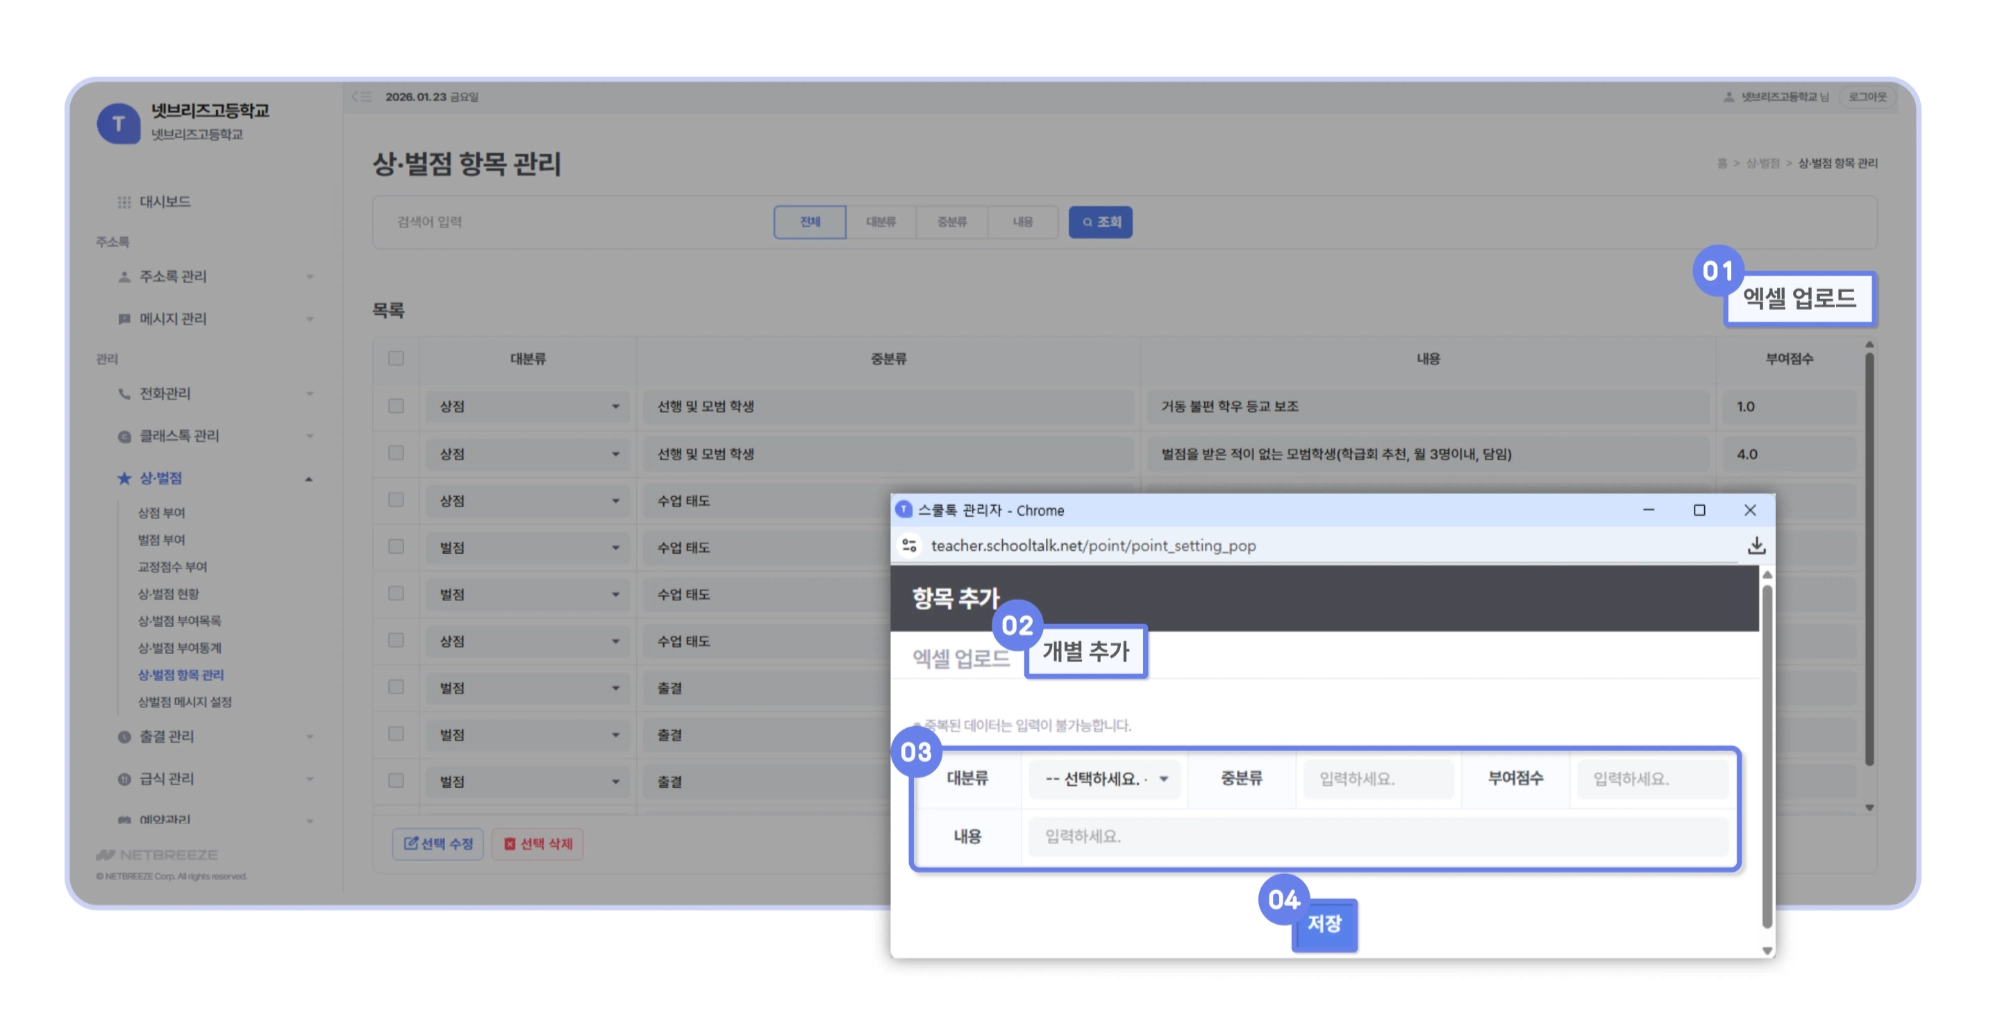Click the round T school logo

point(118,124)
